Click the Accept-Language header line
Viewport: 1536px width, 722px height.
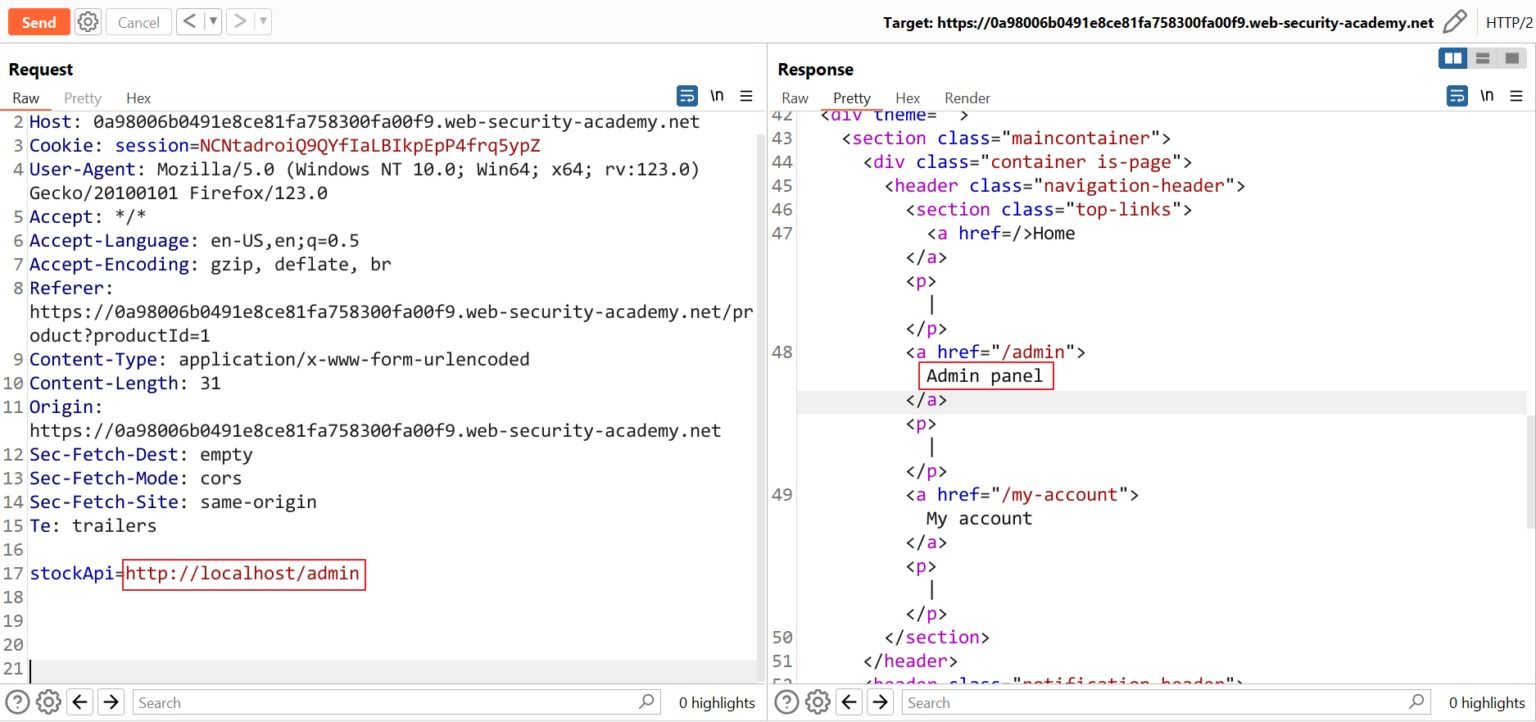click(x=194, y=241)
